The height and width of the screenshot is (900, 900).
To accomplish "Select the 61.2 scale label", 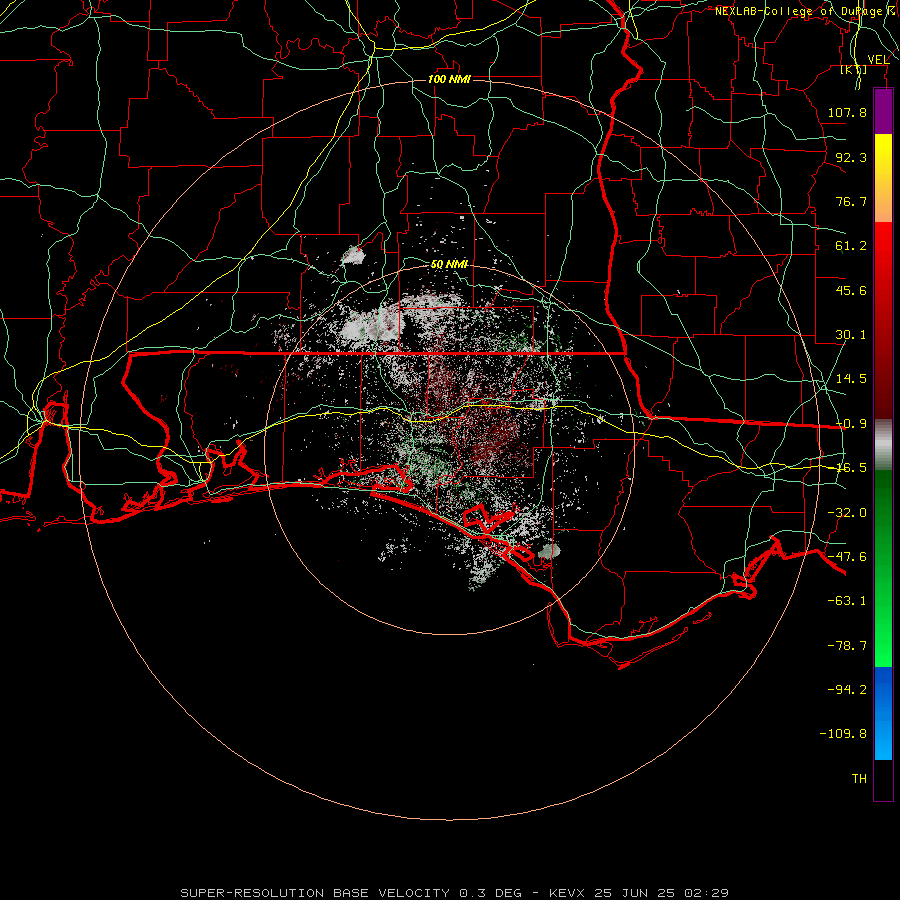I will tap(851, 246).
